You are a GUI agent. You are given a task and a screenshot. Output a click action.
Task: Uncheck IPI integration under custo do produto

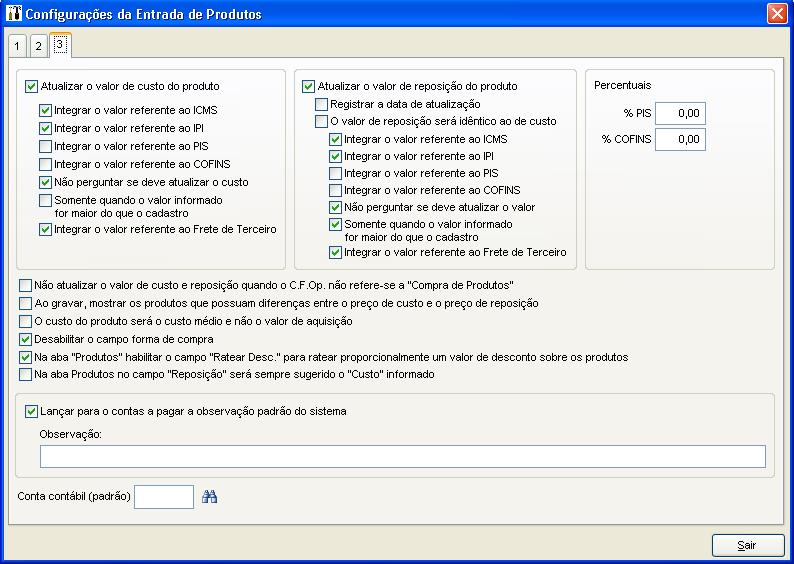(46, 129)
